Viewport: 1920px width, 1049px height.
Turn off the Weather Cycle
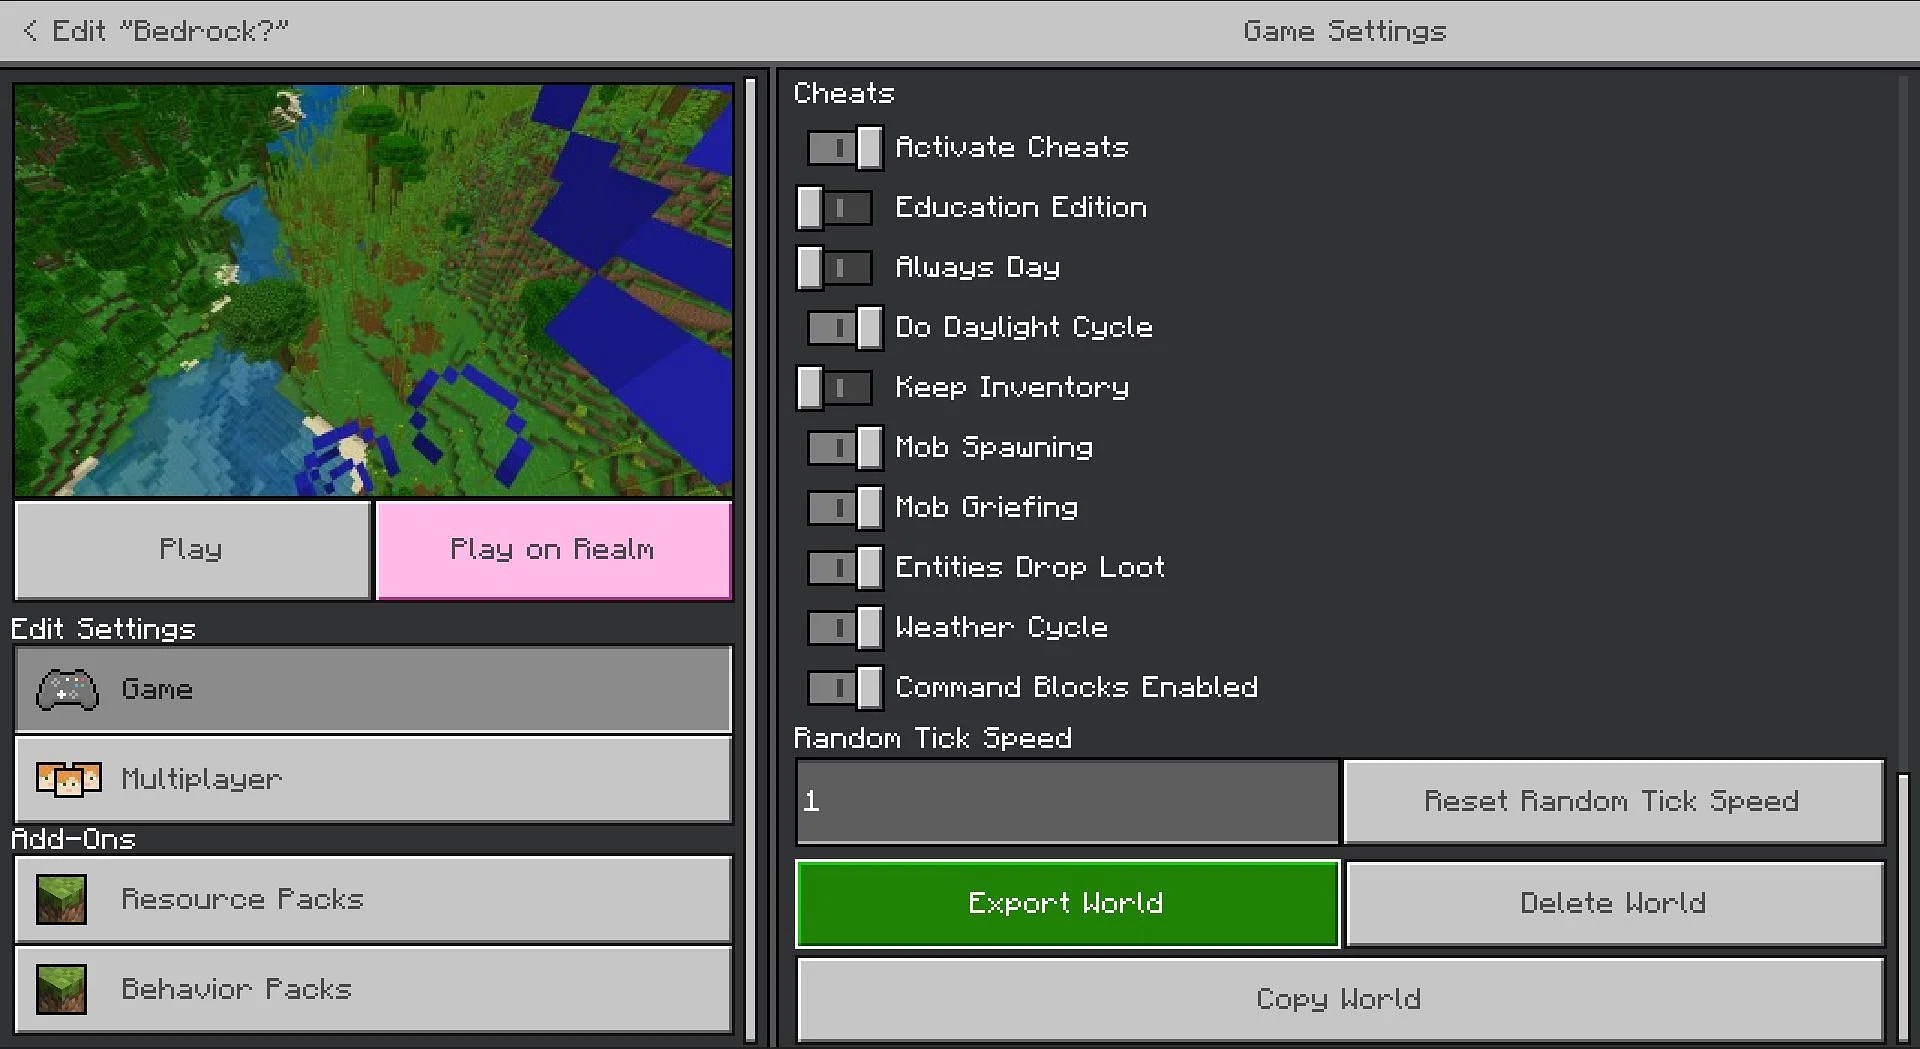point(844,627)
